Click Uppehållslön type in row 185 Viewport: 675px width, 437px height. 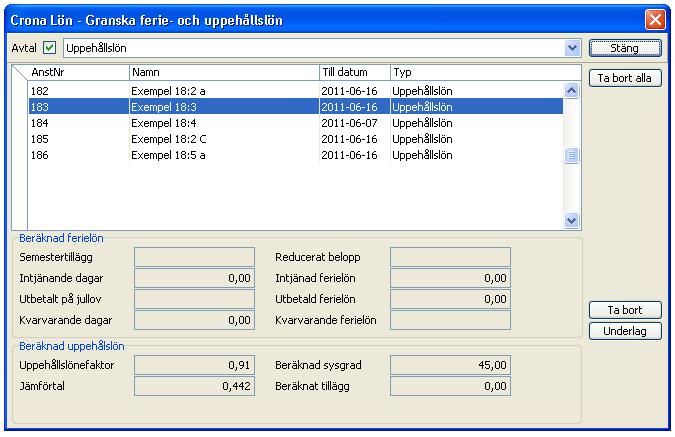click(422, 139)
